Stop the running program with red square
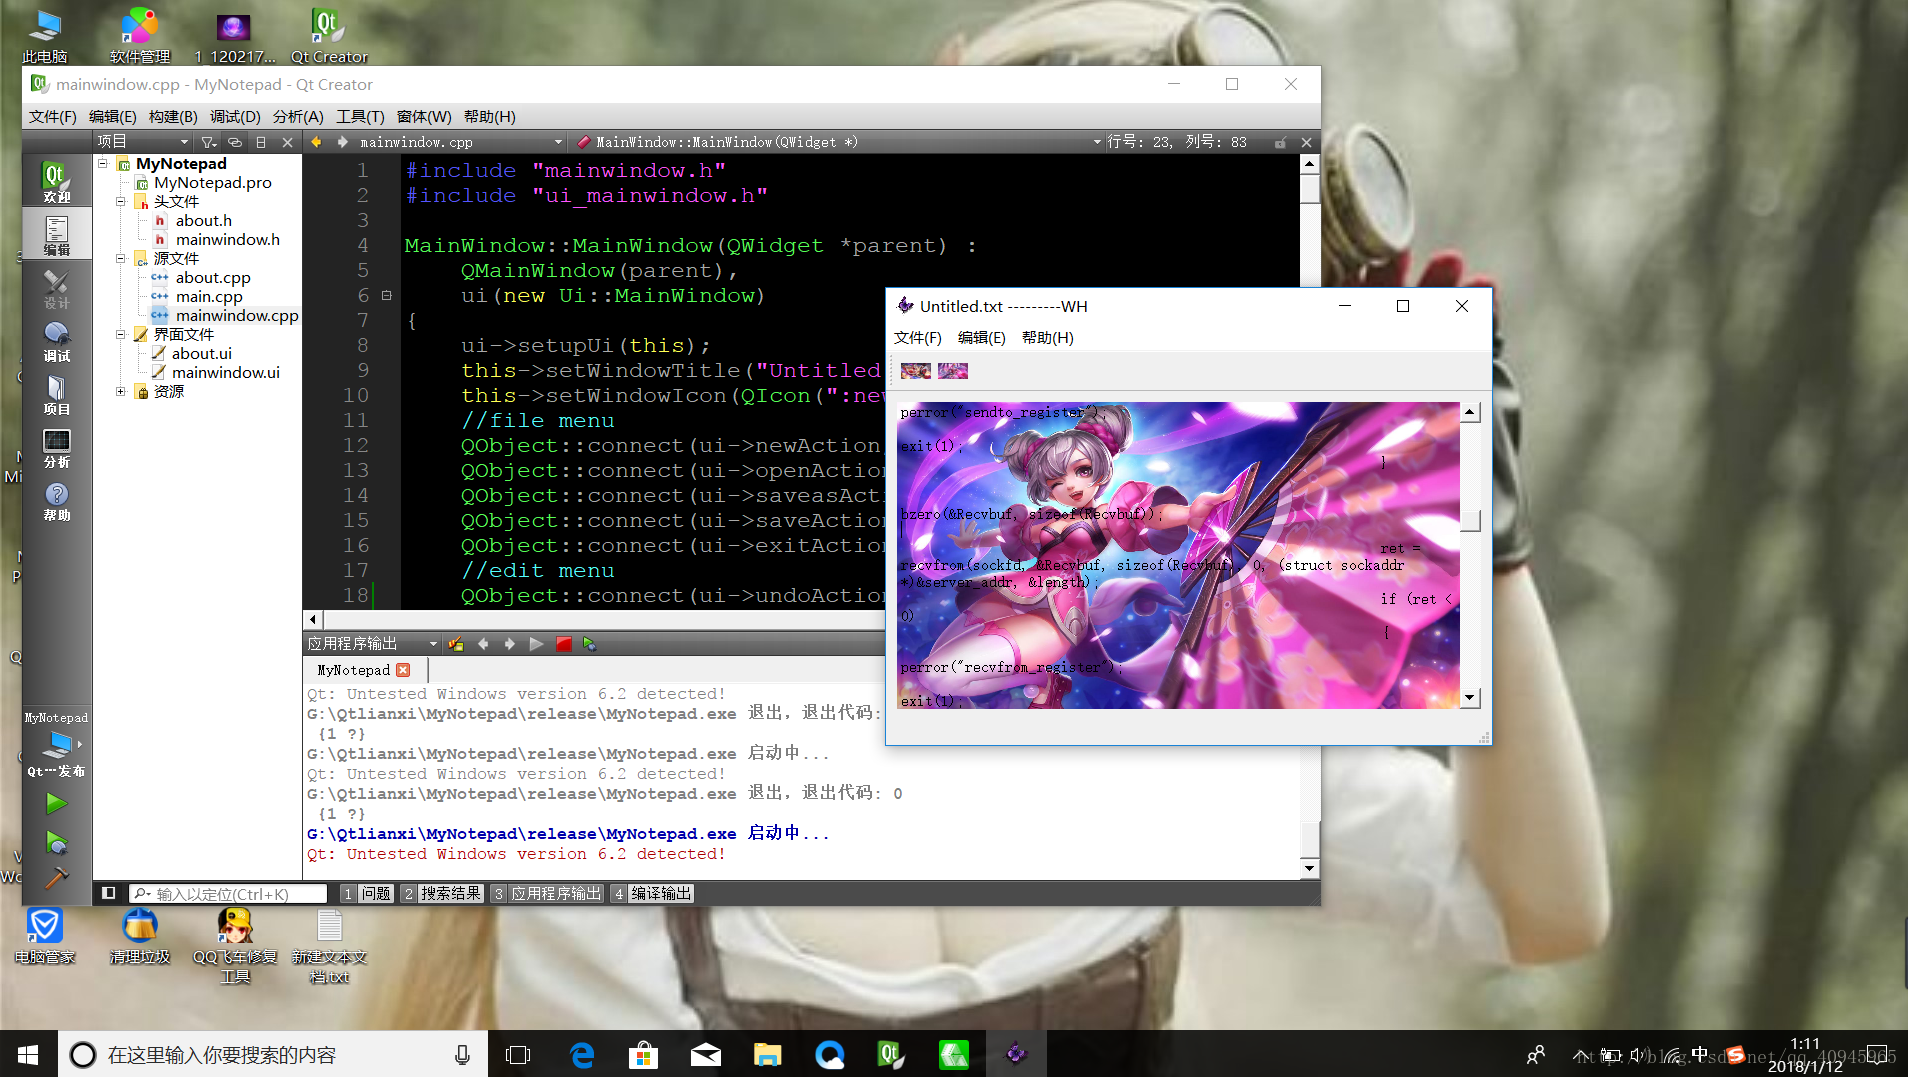Image resolution: width=1908 pixels, height=1077 pixels. pyautogui.click(x=564, y=644)
